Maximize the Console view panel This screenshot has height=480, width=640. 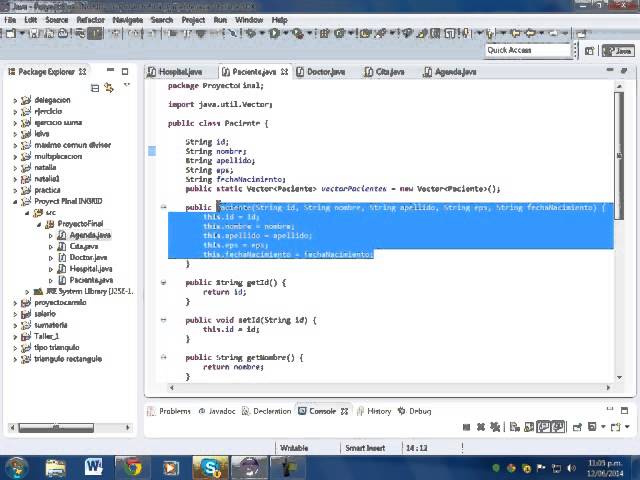pyautogui.click(x=624, y=410)
